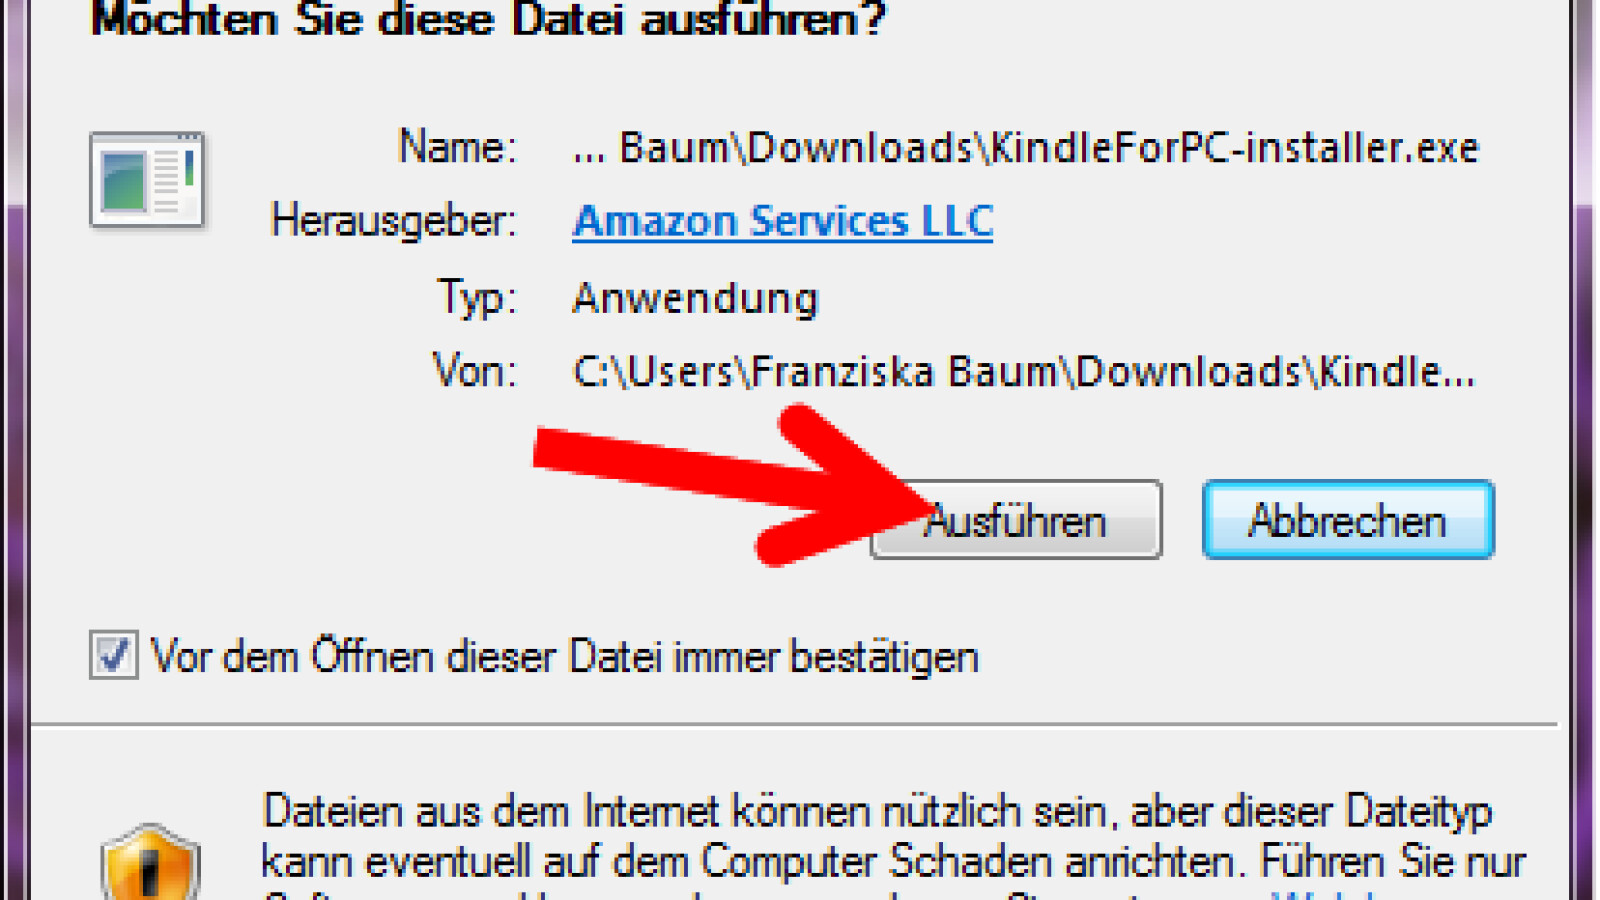Viewport: 1600px width, 900px height.
Task: Click the horizontal separator line below checkbox
Action: [x=795, y=724]
